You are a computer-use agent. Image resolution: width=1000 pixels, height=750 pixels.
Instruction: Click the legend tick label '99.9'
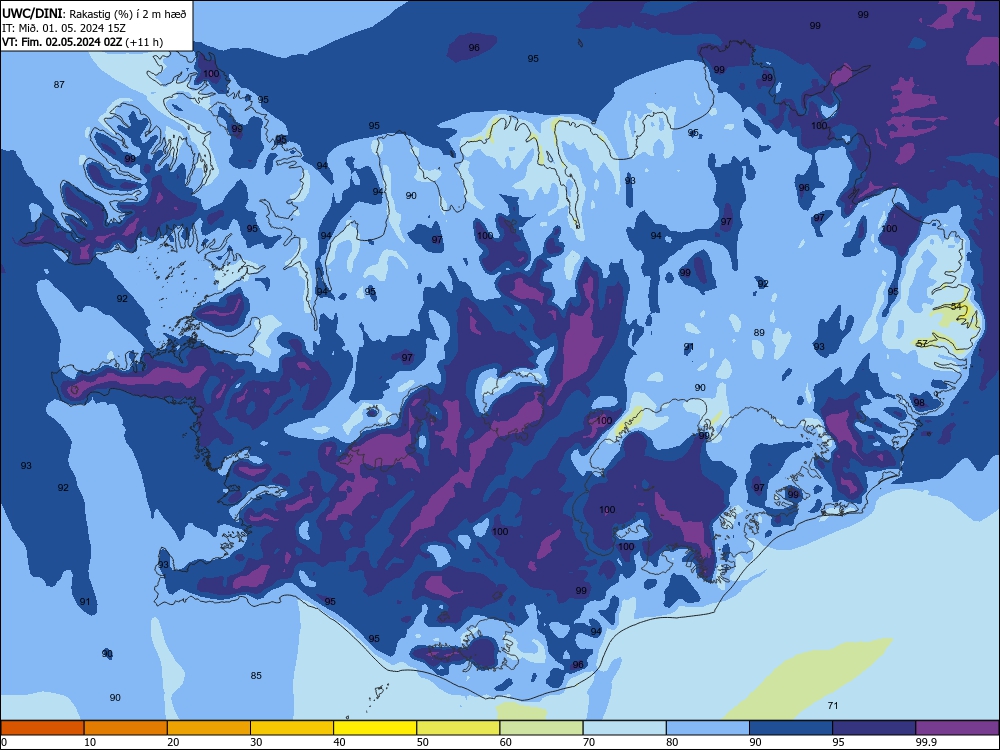coord(926,742)
